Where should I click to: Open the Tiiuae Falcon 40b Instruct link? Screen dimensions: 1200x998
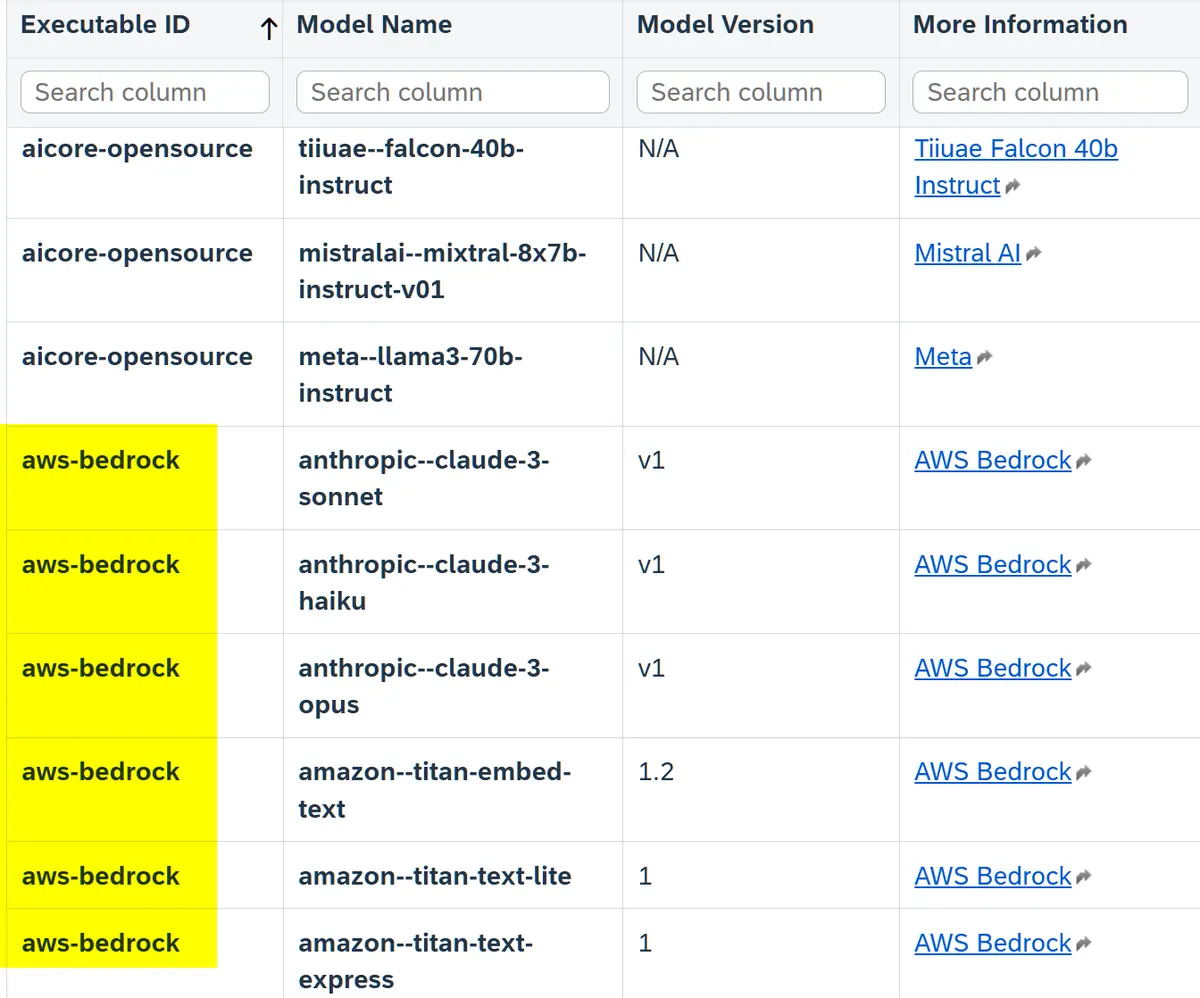coord(1016,167)
